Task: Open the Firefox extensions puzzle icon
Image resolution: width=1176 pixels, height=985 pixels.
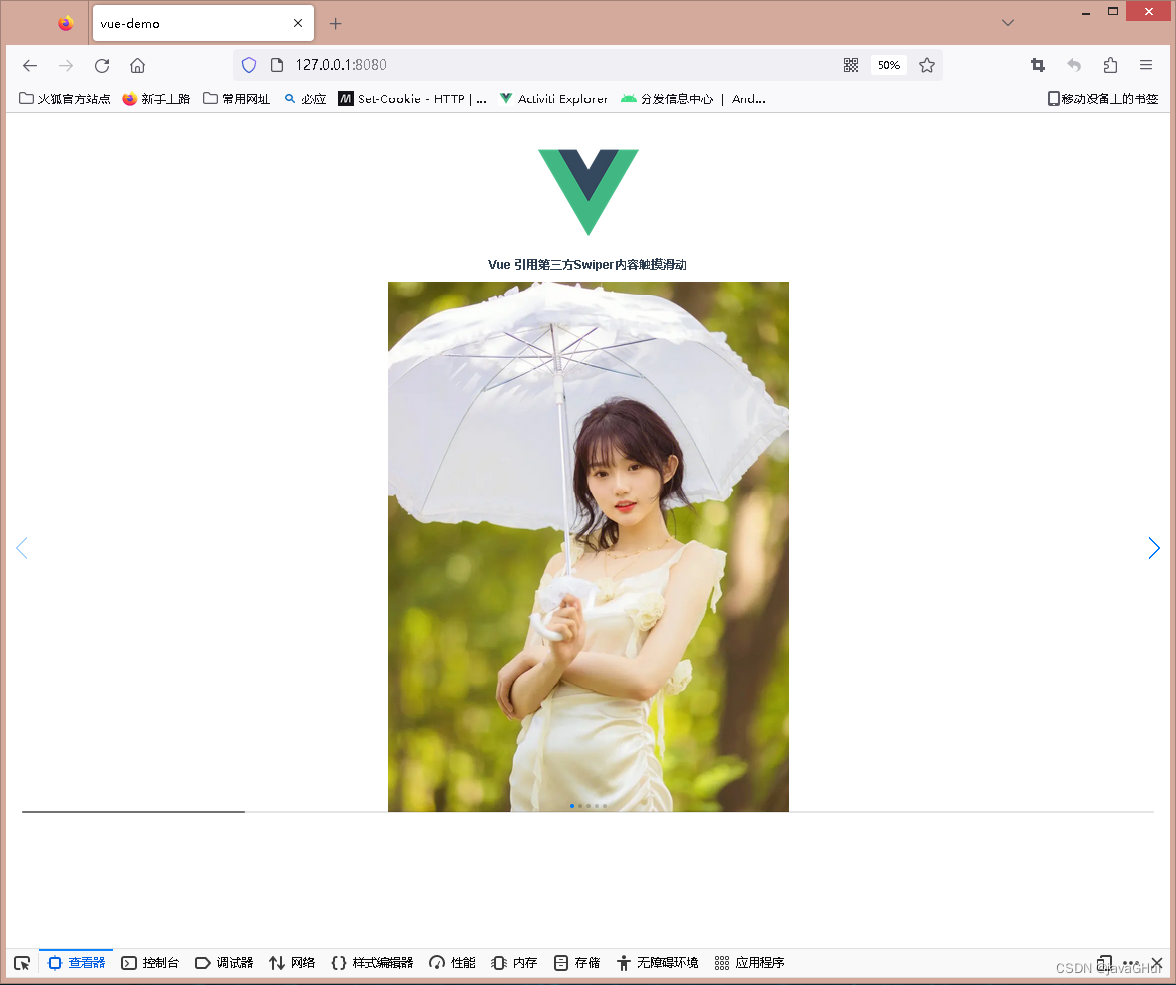Action: 1110,65
